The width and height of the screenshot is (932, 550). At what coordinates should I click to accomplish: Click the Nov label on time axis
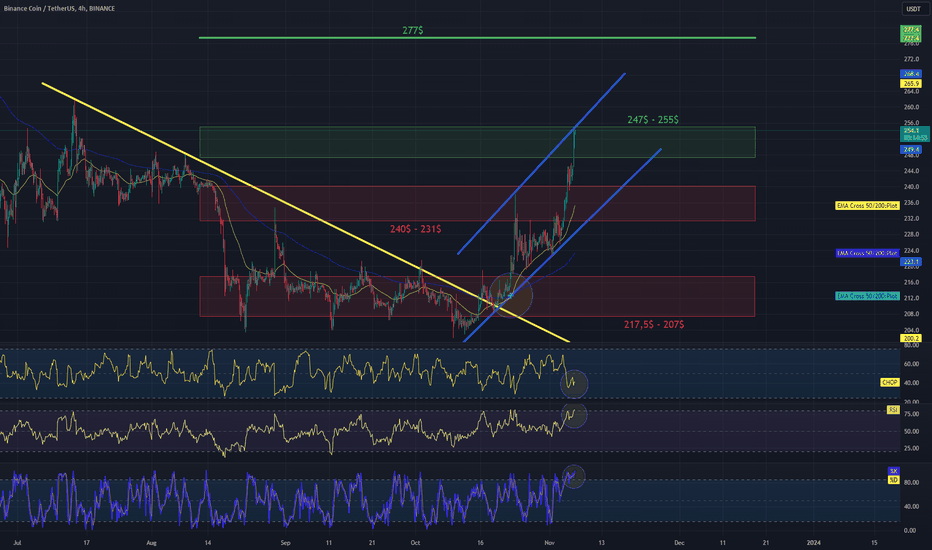click(x=549, y=543)
